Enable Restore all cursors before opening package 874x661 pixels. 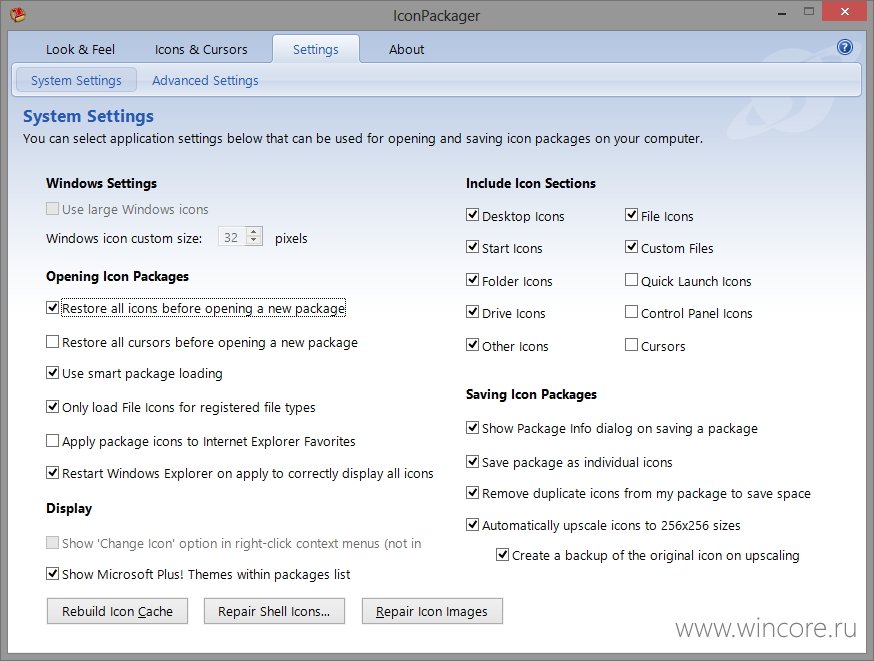pyautogui.click(x=52, y=342)
